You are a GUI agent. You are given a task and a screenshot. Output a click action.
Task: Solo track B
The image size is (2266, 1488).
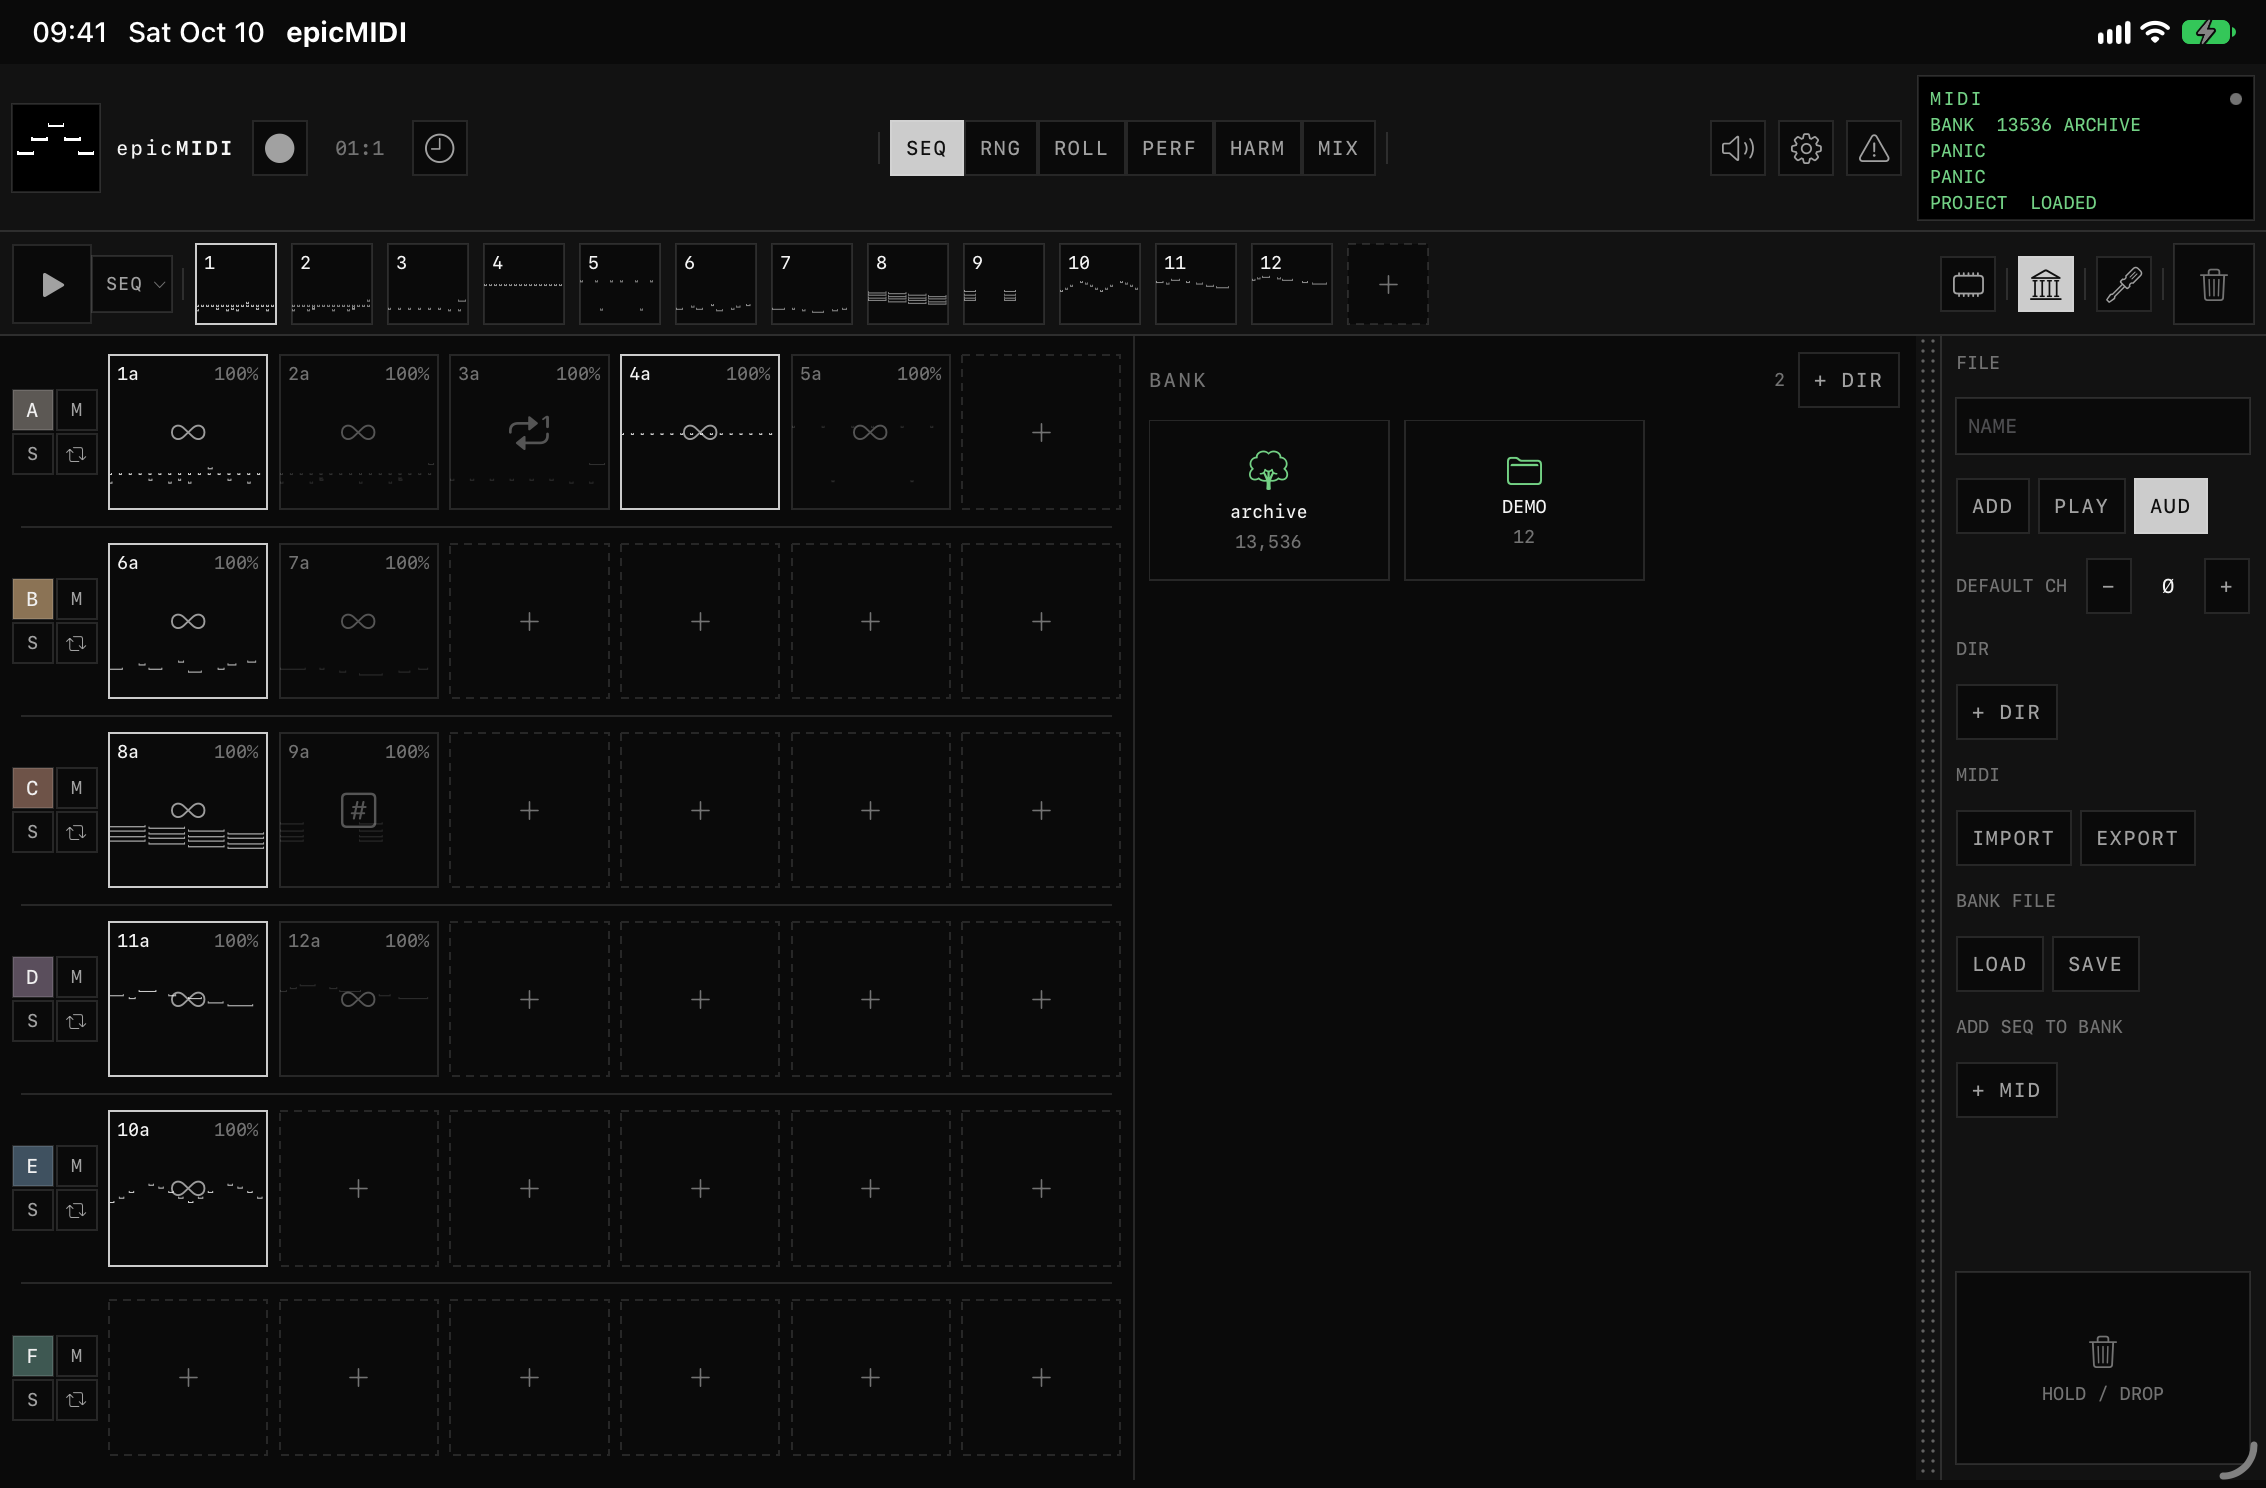point(32,643)
